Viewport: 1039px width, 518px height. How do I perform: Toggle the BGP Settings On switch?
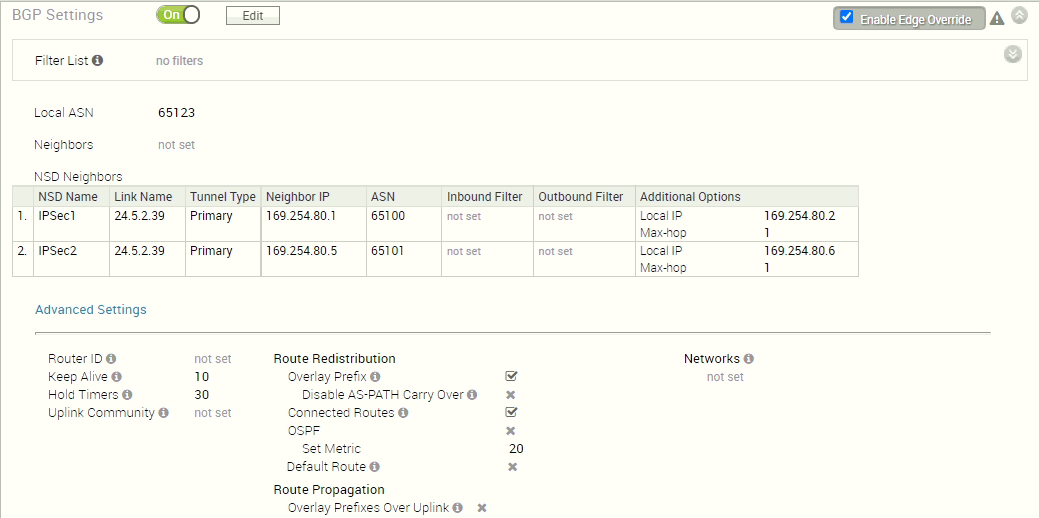click(179, 16)
